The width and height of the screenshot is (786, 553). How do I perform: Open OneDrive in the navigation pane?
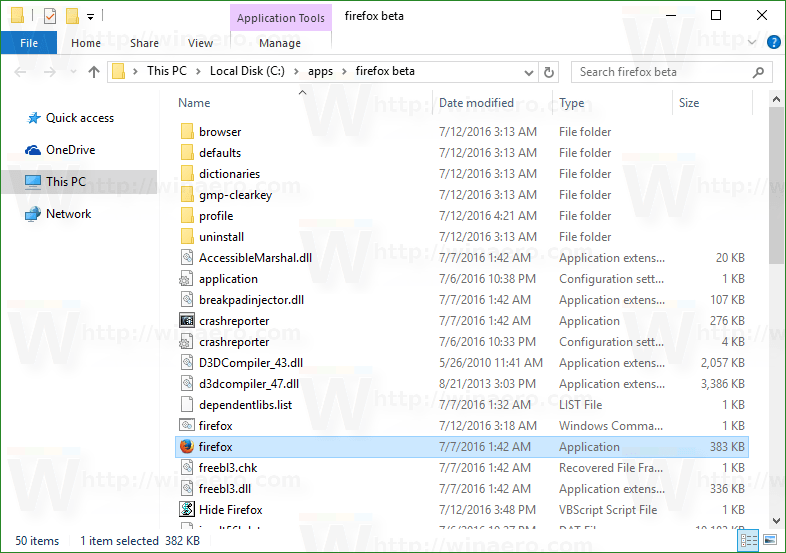pyautogui.click(x=70, y=150)
